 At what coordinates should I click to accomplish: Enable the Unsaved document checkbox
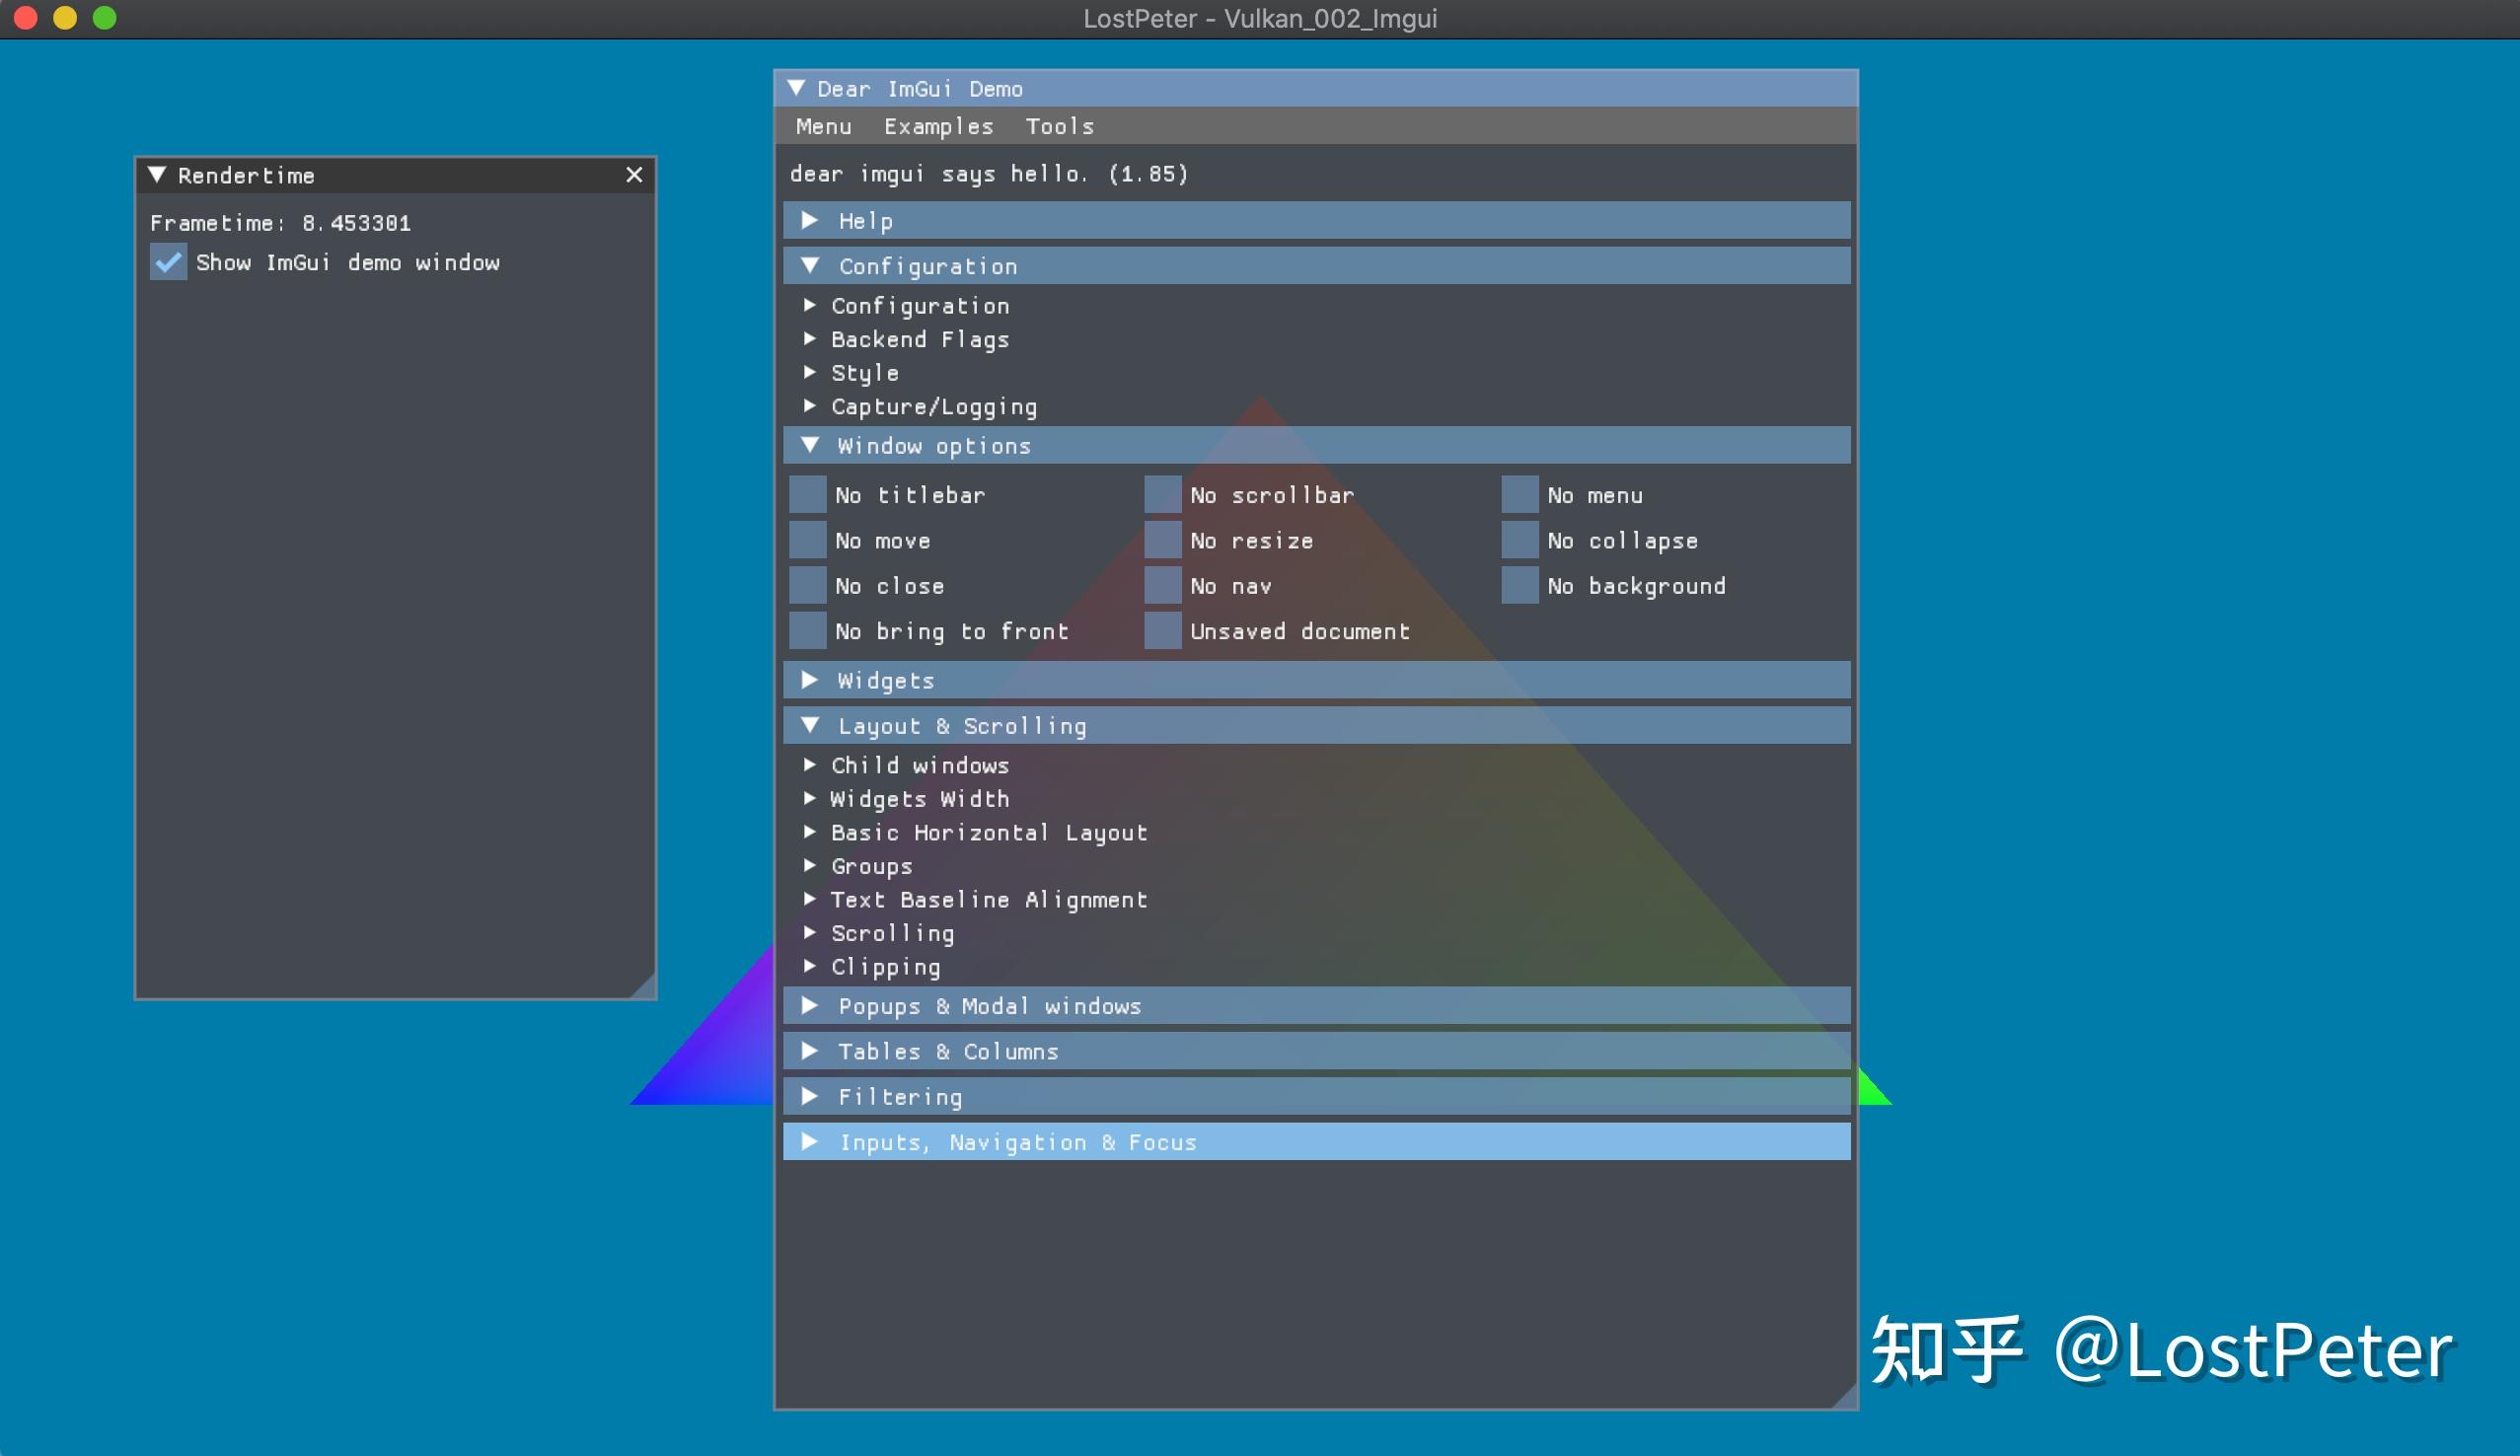[x=1163, y=630]
